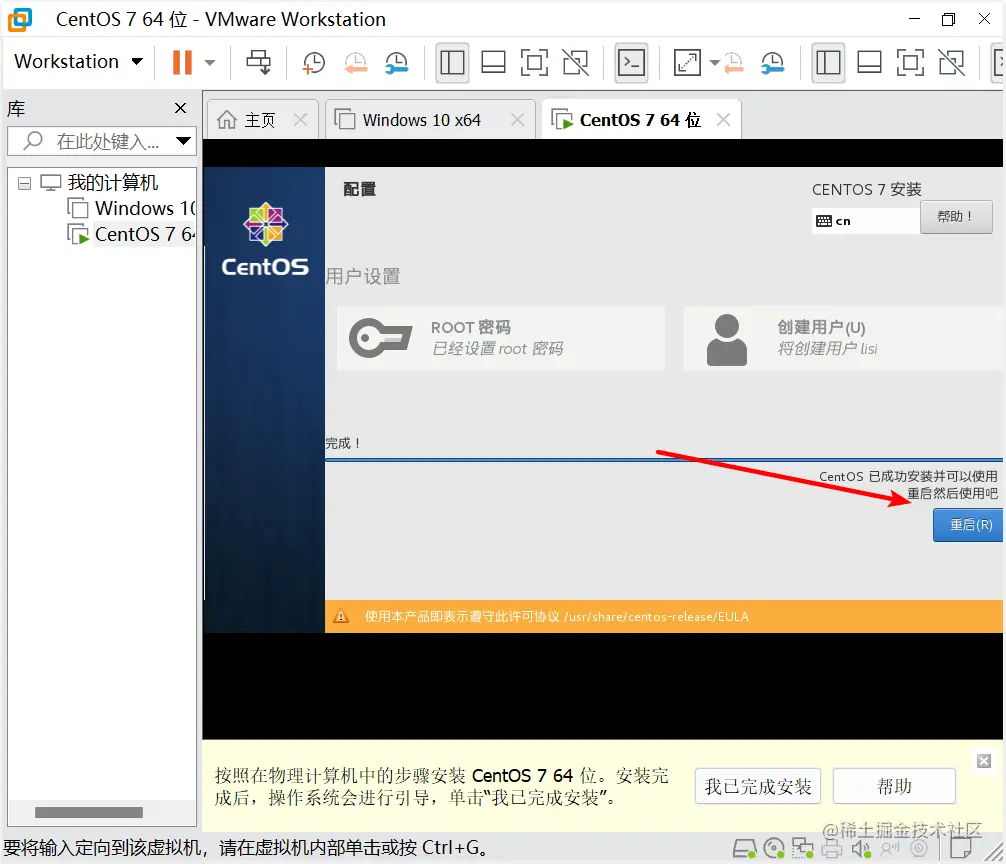Click the installation progress bar under 完成！
Viewport: 1006px width, 864px height.
coord(663,460)
